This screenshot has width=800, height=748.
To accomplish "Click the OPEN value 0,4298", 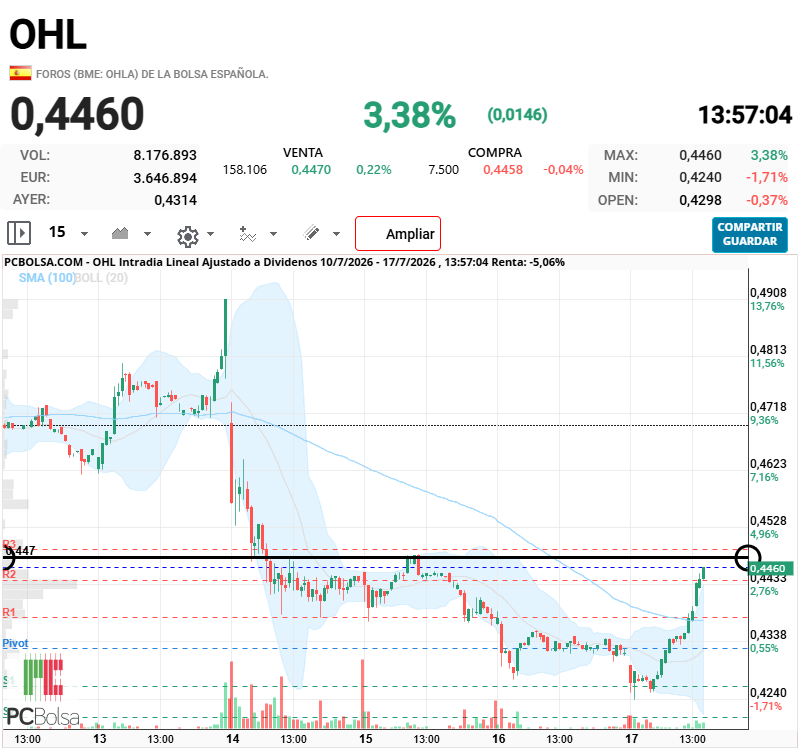I will coord(700,200).
